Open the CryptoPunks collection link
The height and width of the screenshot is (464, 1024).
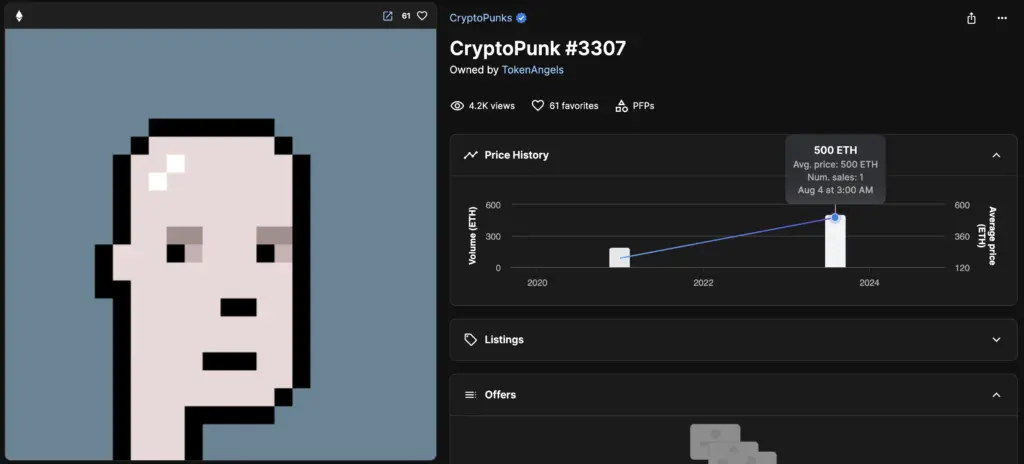tap(481, 18)
